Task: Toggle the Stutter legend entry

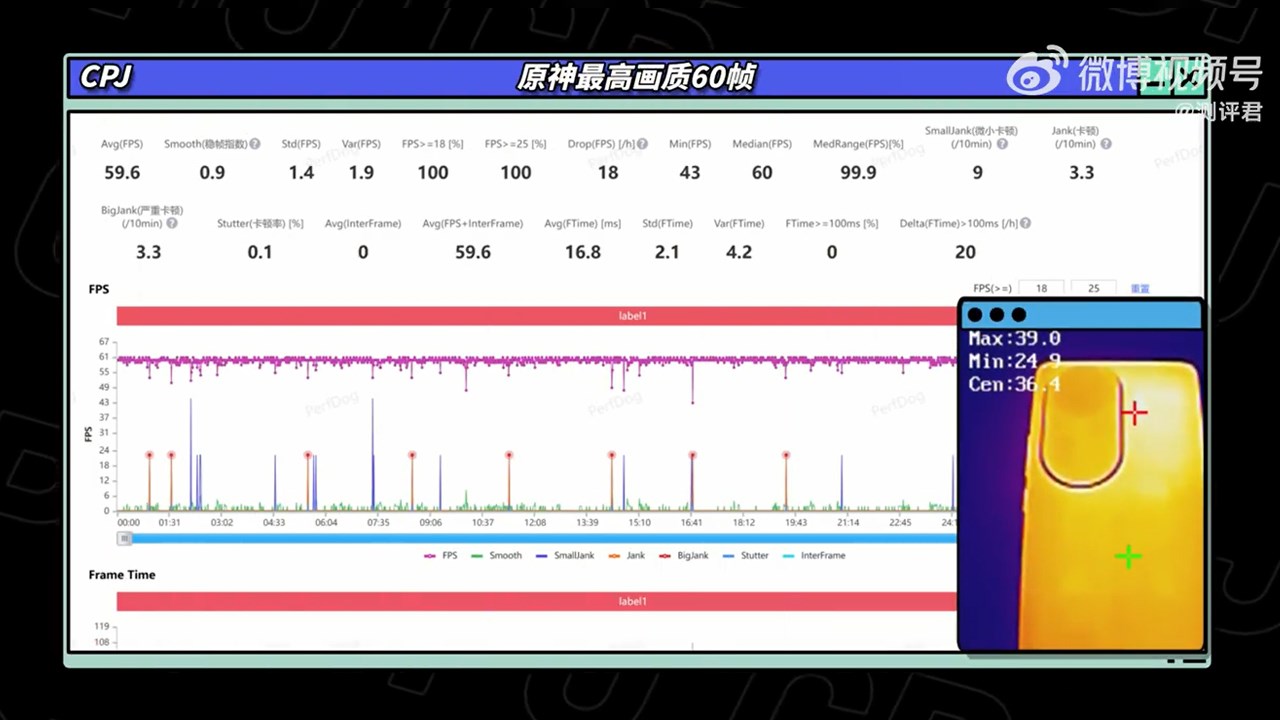Action: [x=745, y=555]
